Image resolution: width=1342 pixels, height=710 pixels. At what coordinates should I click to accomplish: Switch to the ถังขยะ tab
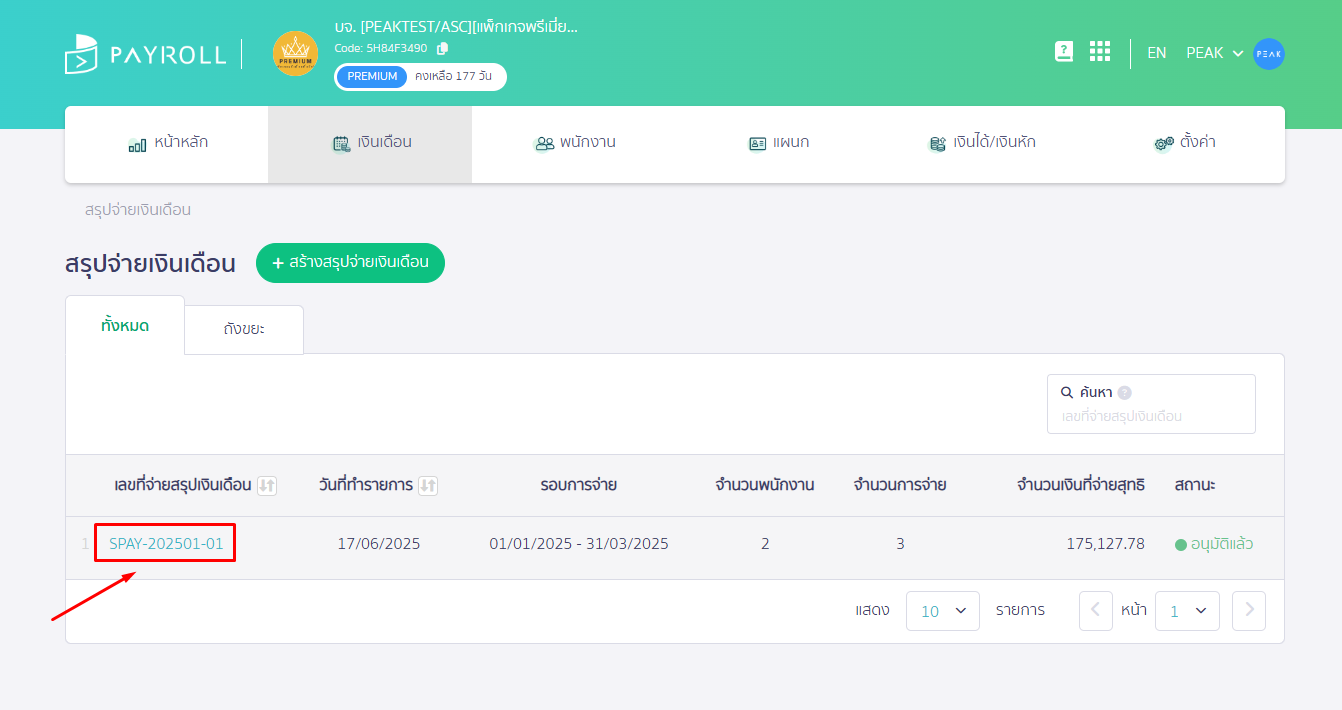coord(244,329)
